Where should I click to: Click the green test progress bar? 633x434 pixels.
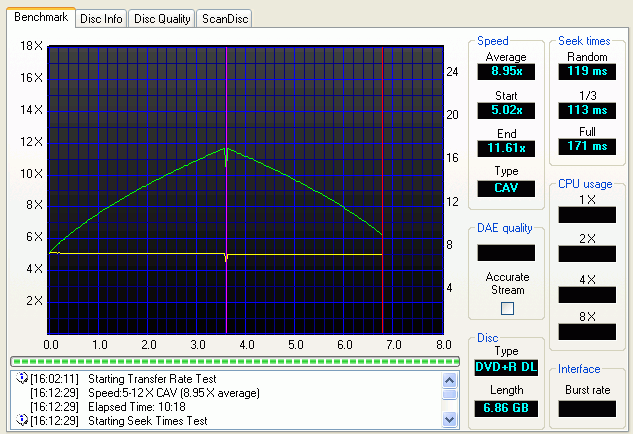coord(235,361)
